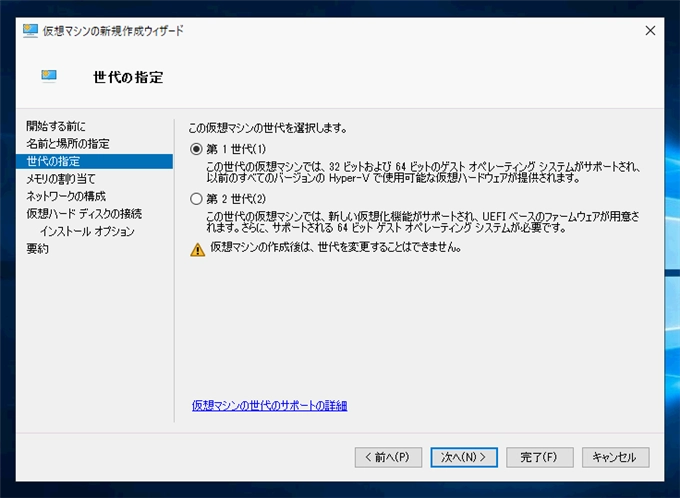
Task: Go to ネットワークの構成 step
Action: coord(66,196)
